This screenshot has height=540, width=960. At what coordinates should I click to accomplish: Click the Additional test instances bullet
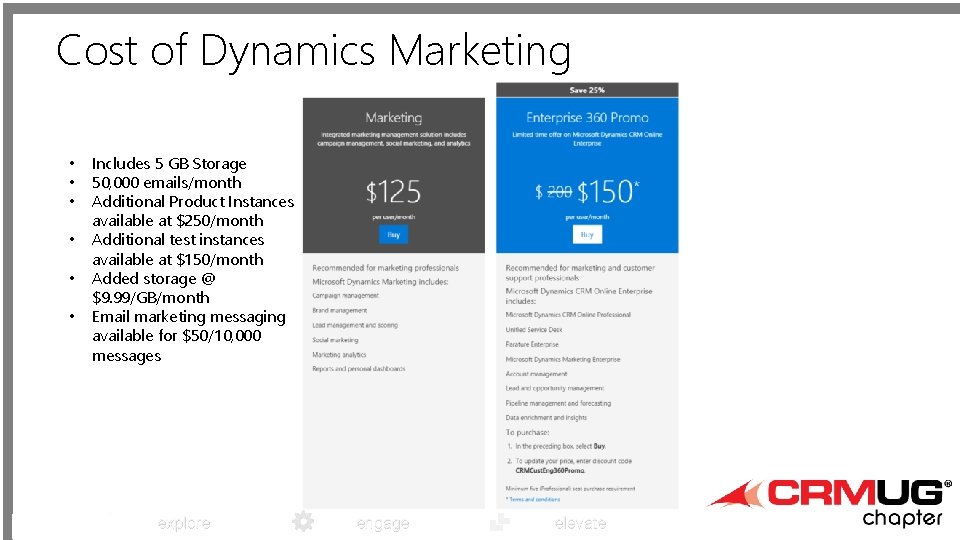(178, 249)
